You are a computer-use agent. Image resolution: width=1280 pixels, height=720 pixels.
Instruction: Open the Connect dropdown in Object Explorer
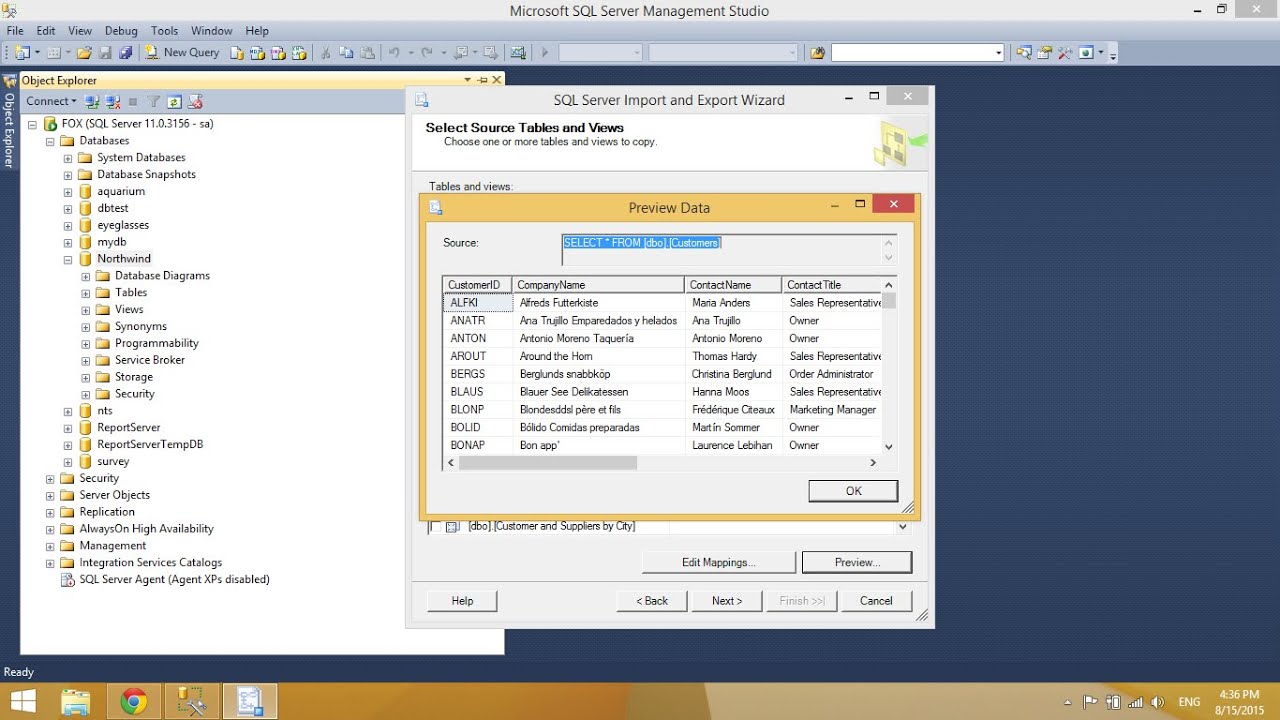click(x=50, y=101)
